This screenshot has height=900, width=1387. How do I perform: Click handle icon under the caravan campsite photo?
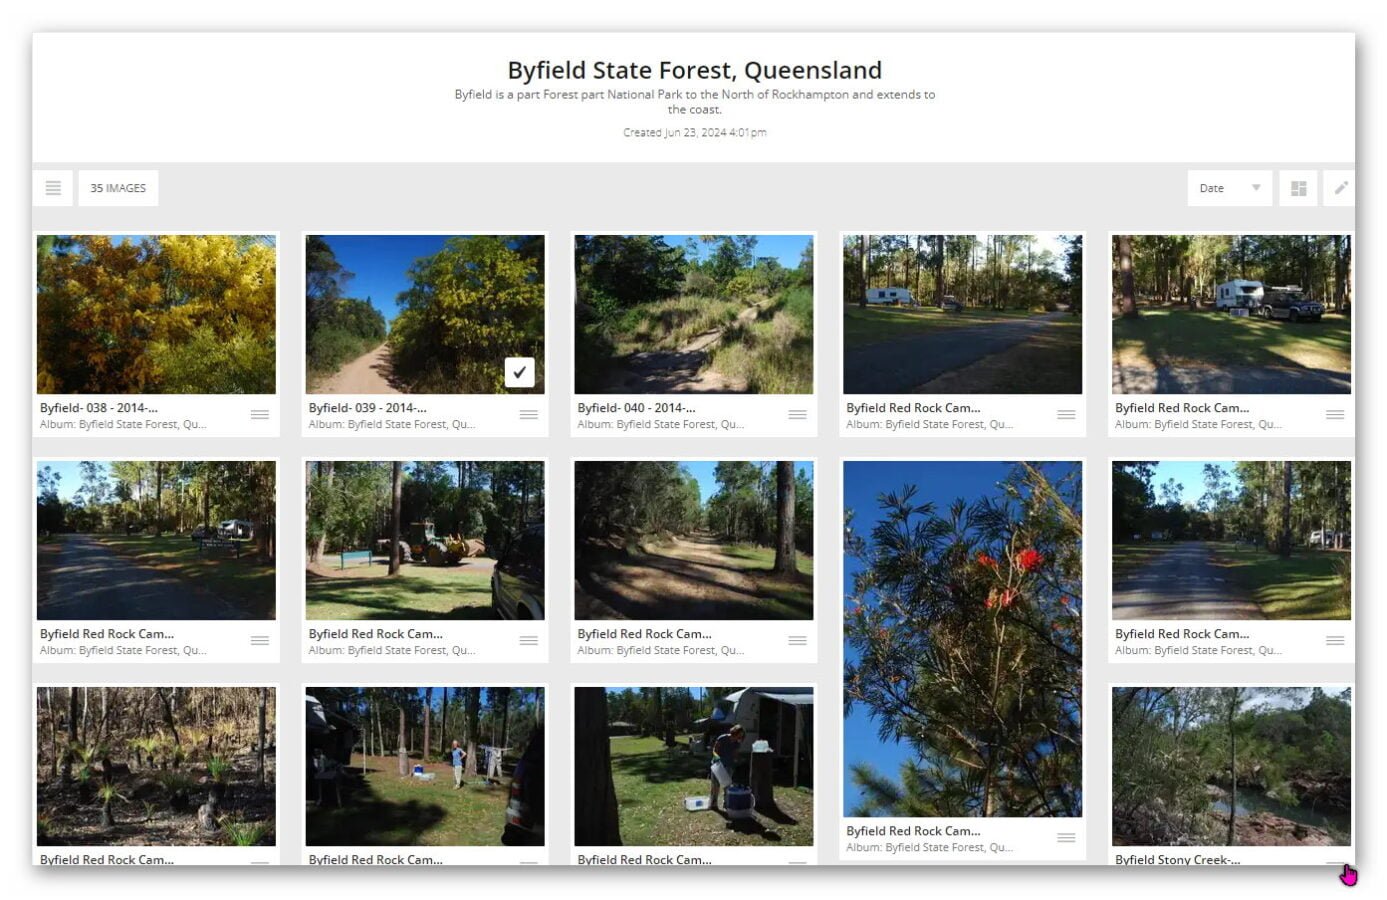coord(1335,415)
